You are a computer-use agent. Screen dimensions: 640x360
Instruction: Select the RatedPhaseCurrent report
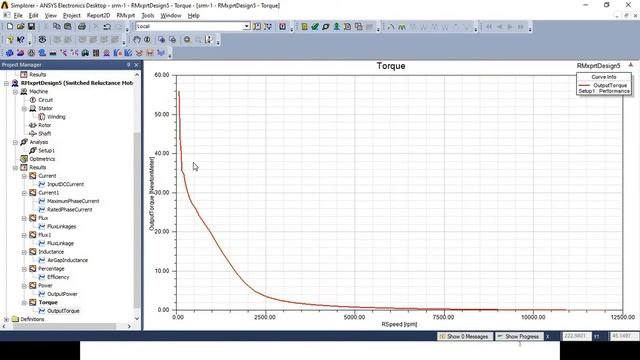coord(69,210)
